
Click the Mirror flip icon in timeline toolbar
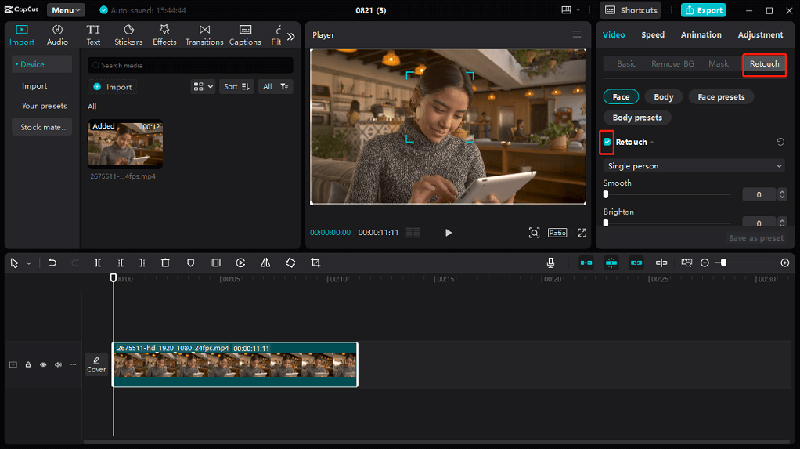[x=265, y=263]
